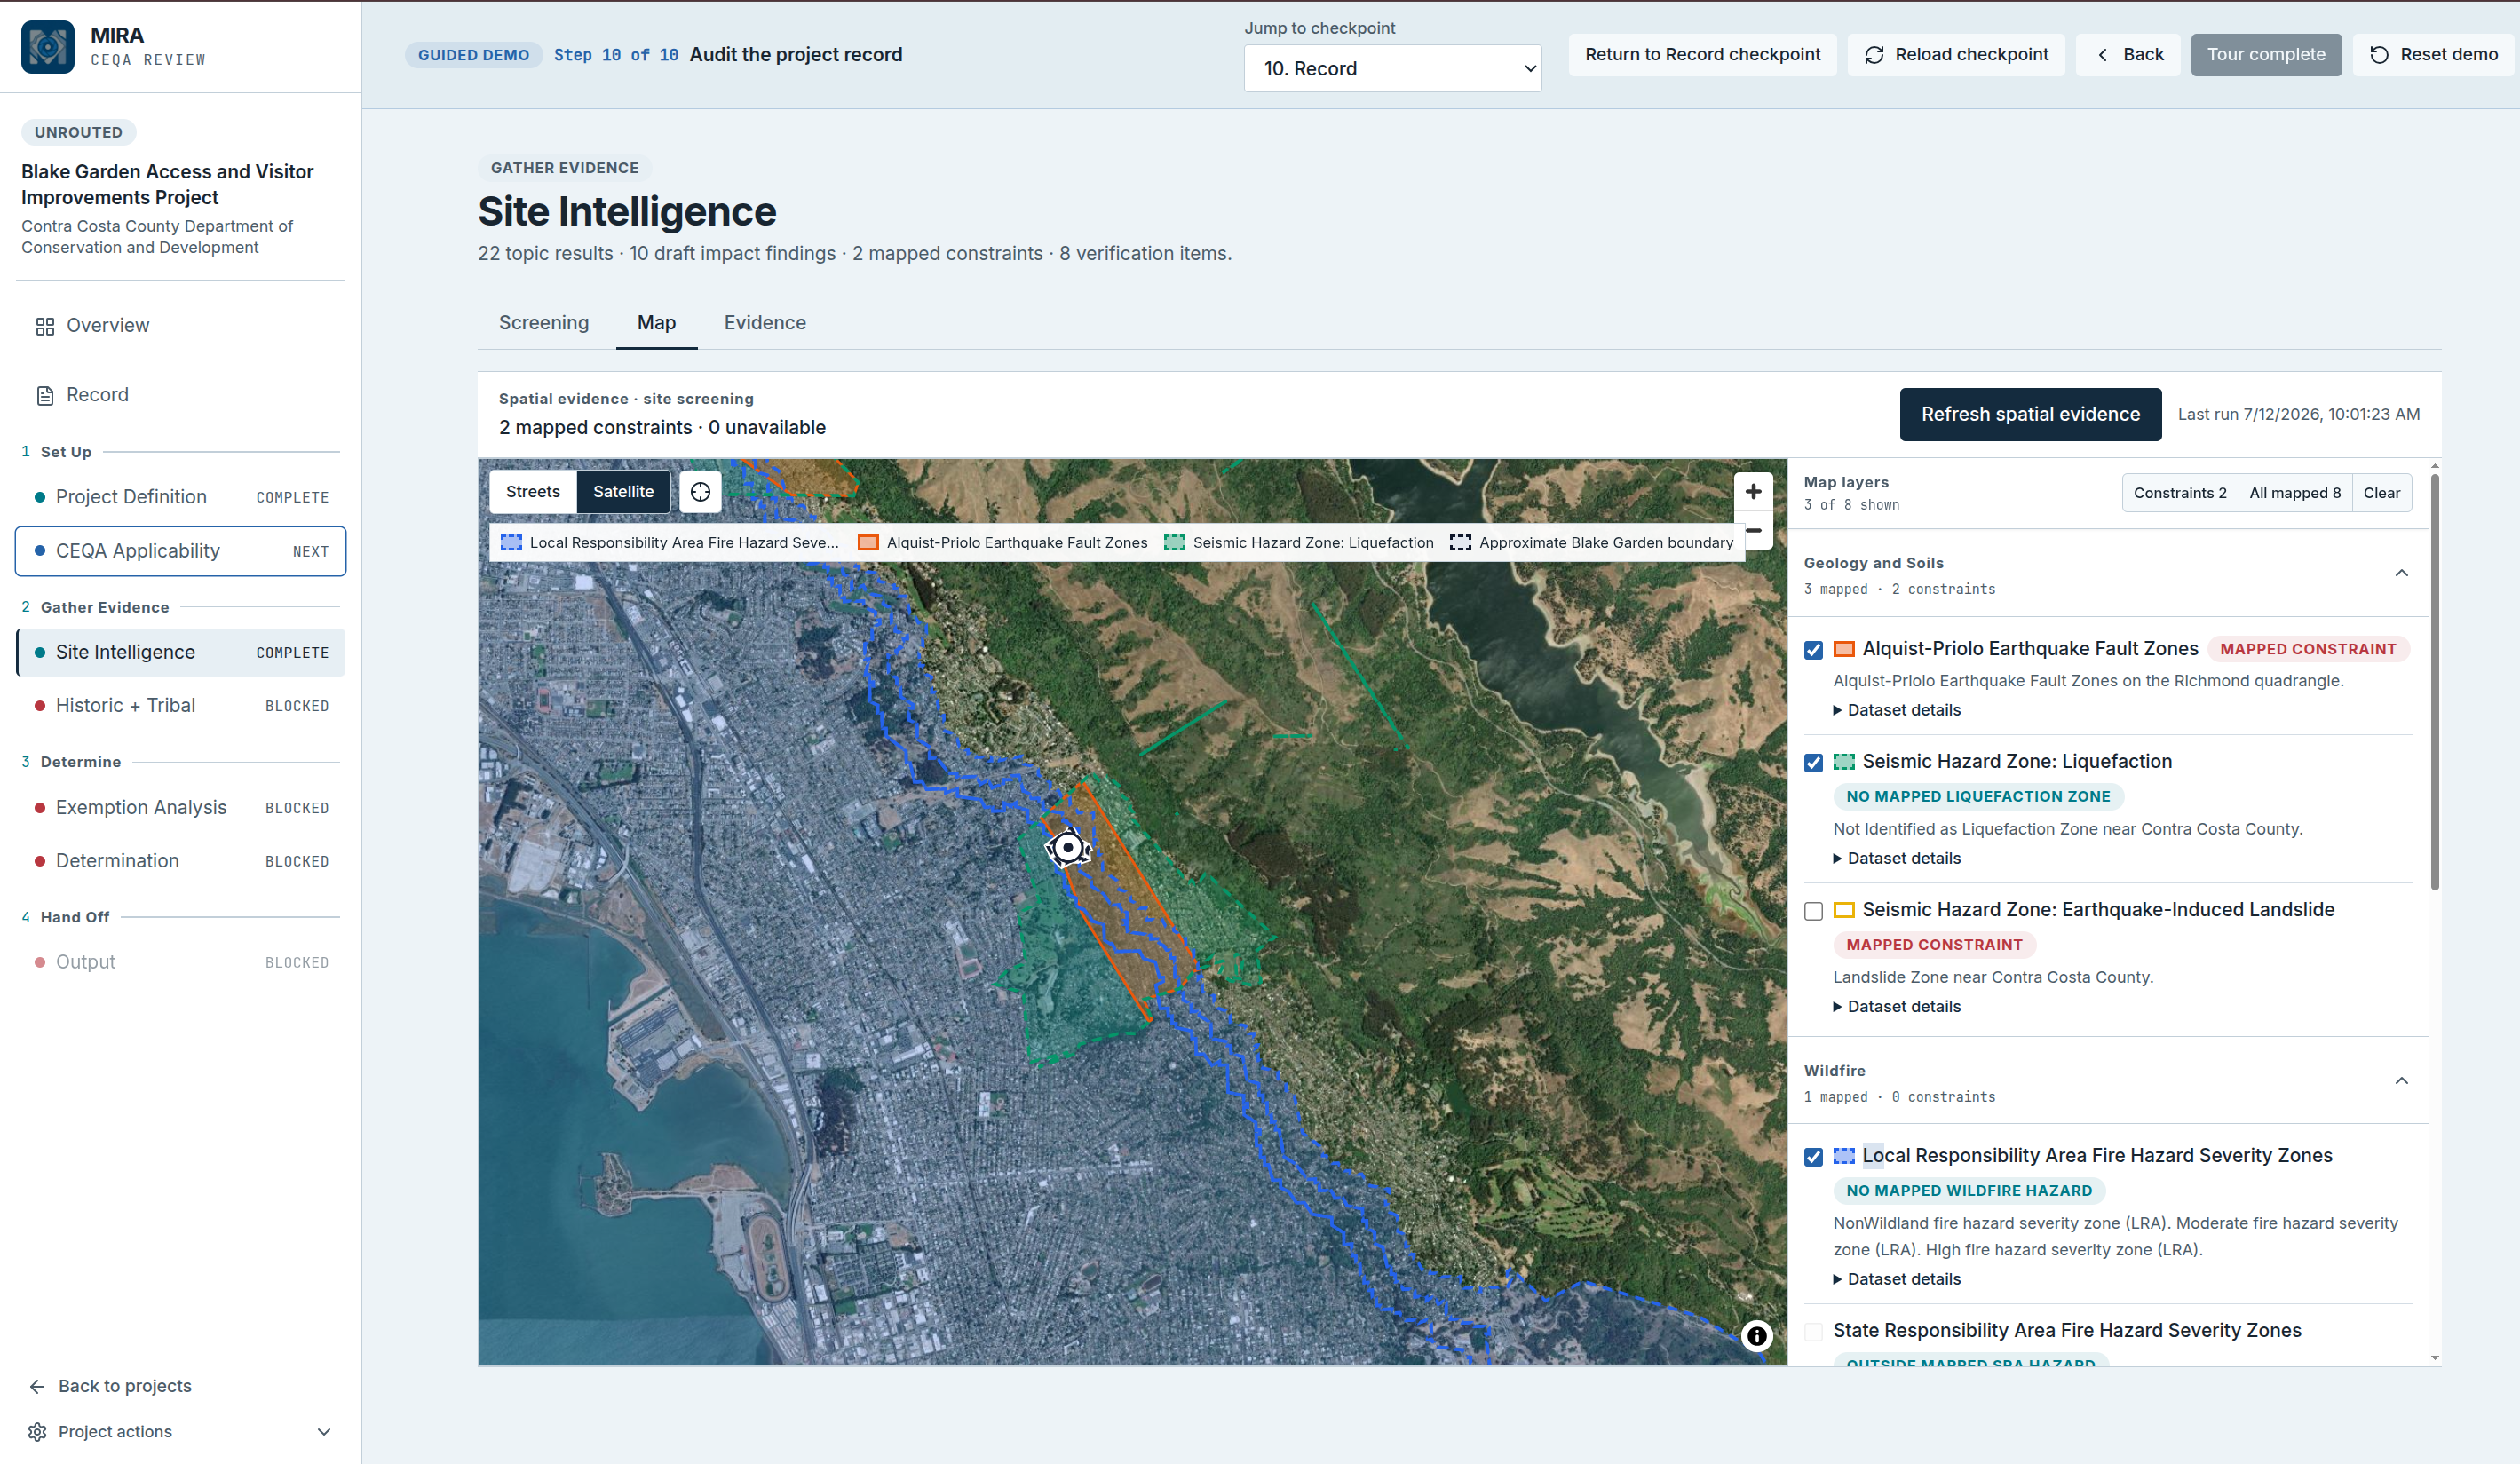The width and height of the screenshot is (2520, 1464).
Task: Click the layers panel vertical scrollbar
Action: (x=2434, y=680)
